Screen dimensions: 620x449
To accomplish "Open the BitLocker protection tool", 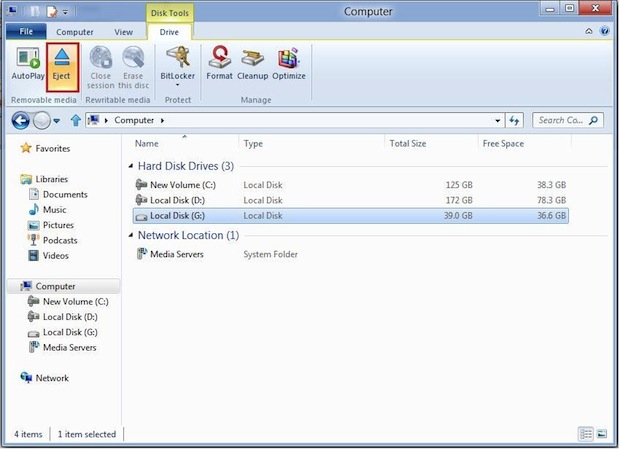I will (x=178, y=65).
